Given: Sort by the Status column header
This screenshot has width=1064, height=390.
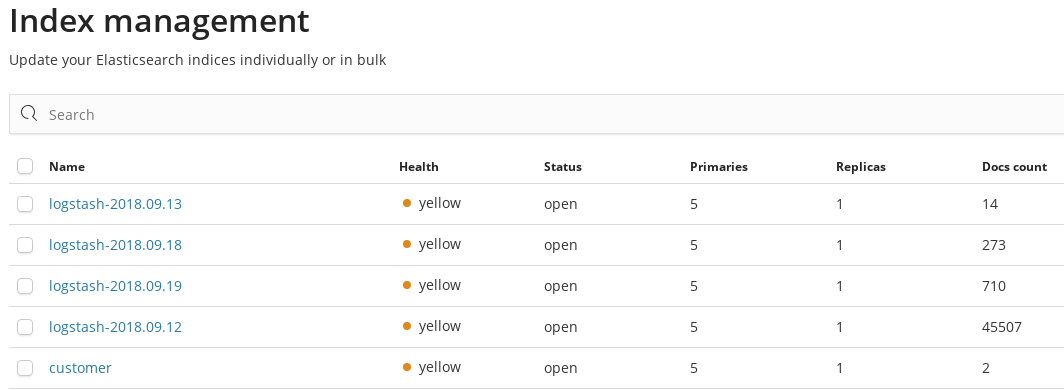Looking at the screenshot, I should (563, 167).
